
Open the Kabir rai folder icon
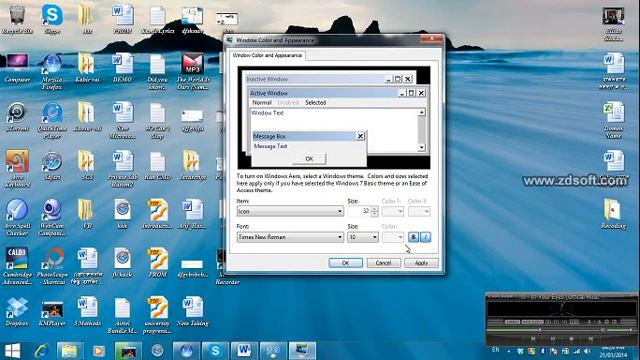[x=87, y=67]
